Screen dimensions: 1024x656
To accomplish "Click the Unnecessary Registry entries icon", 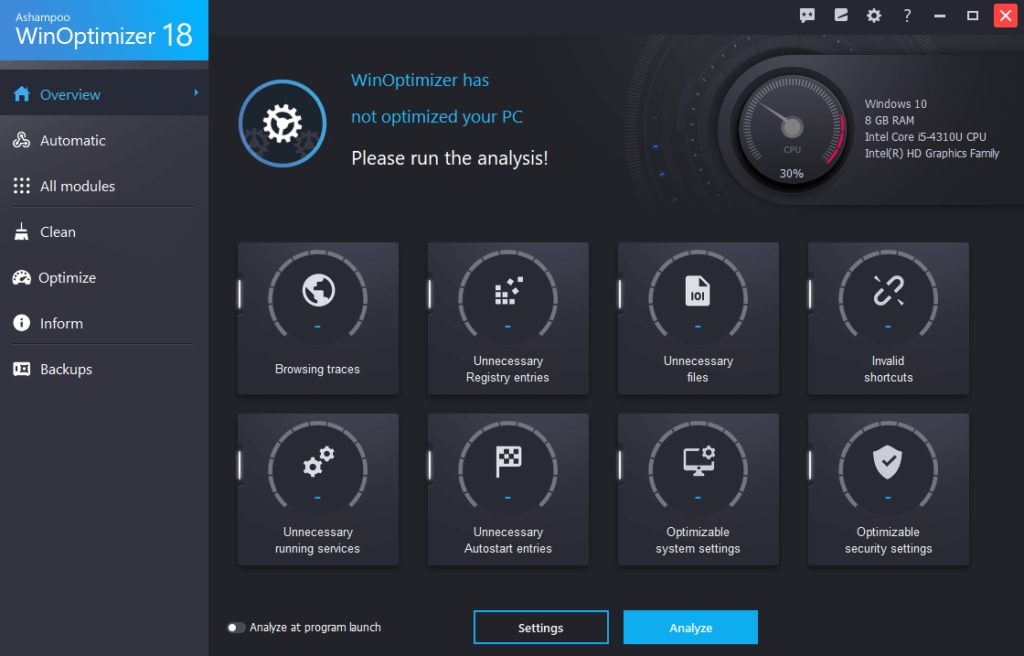I will 509,291.
